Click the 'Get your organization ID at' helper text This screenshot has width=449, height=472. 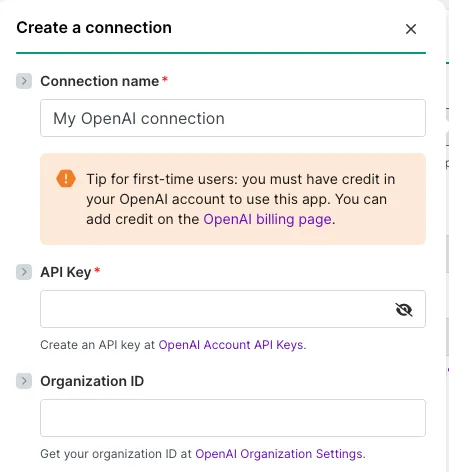coord(116,454)
